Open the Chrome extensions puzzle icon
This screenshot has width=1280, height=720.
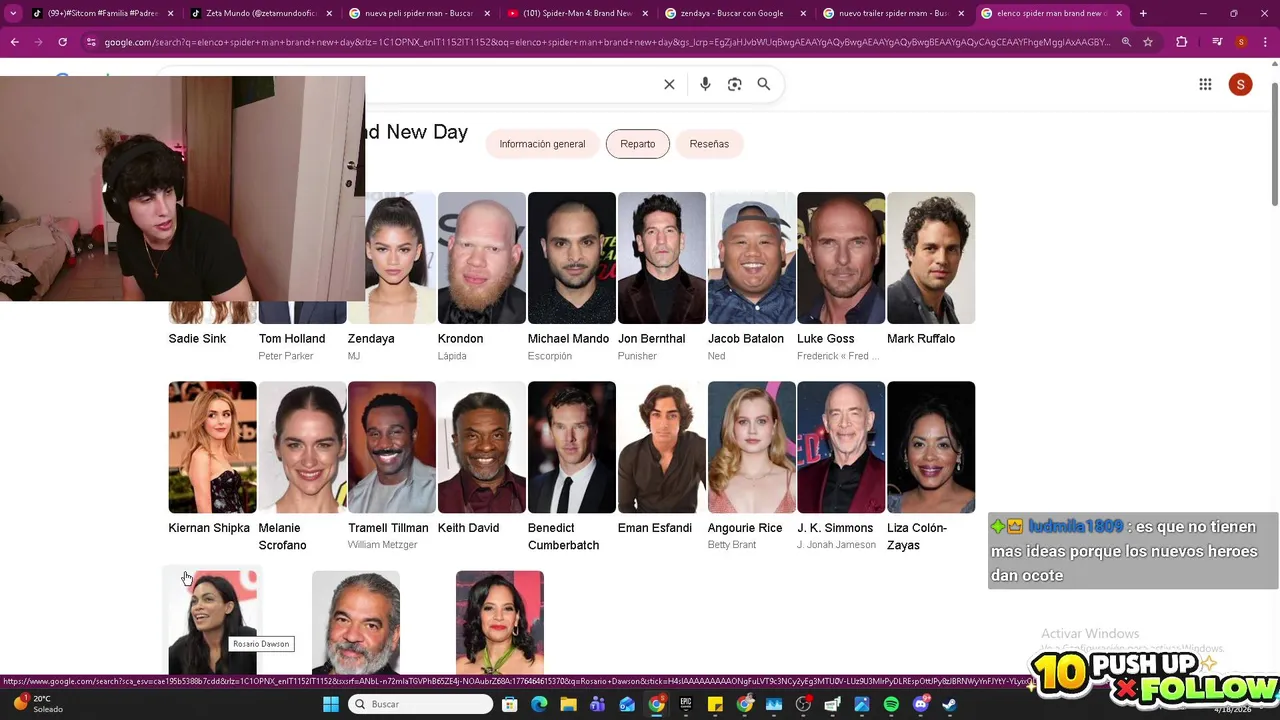pyautogui.click(x=1181, y=42)
